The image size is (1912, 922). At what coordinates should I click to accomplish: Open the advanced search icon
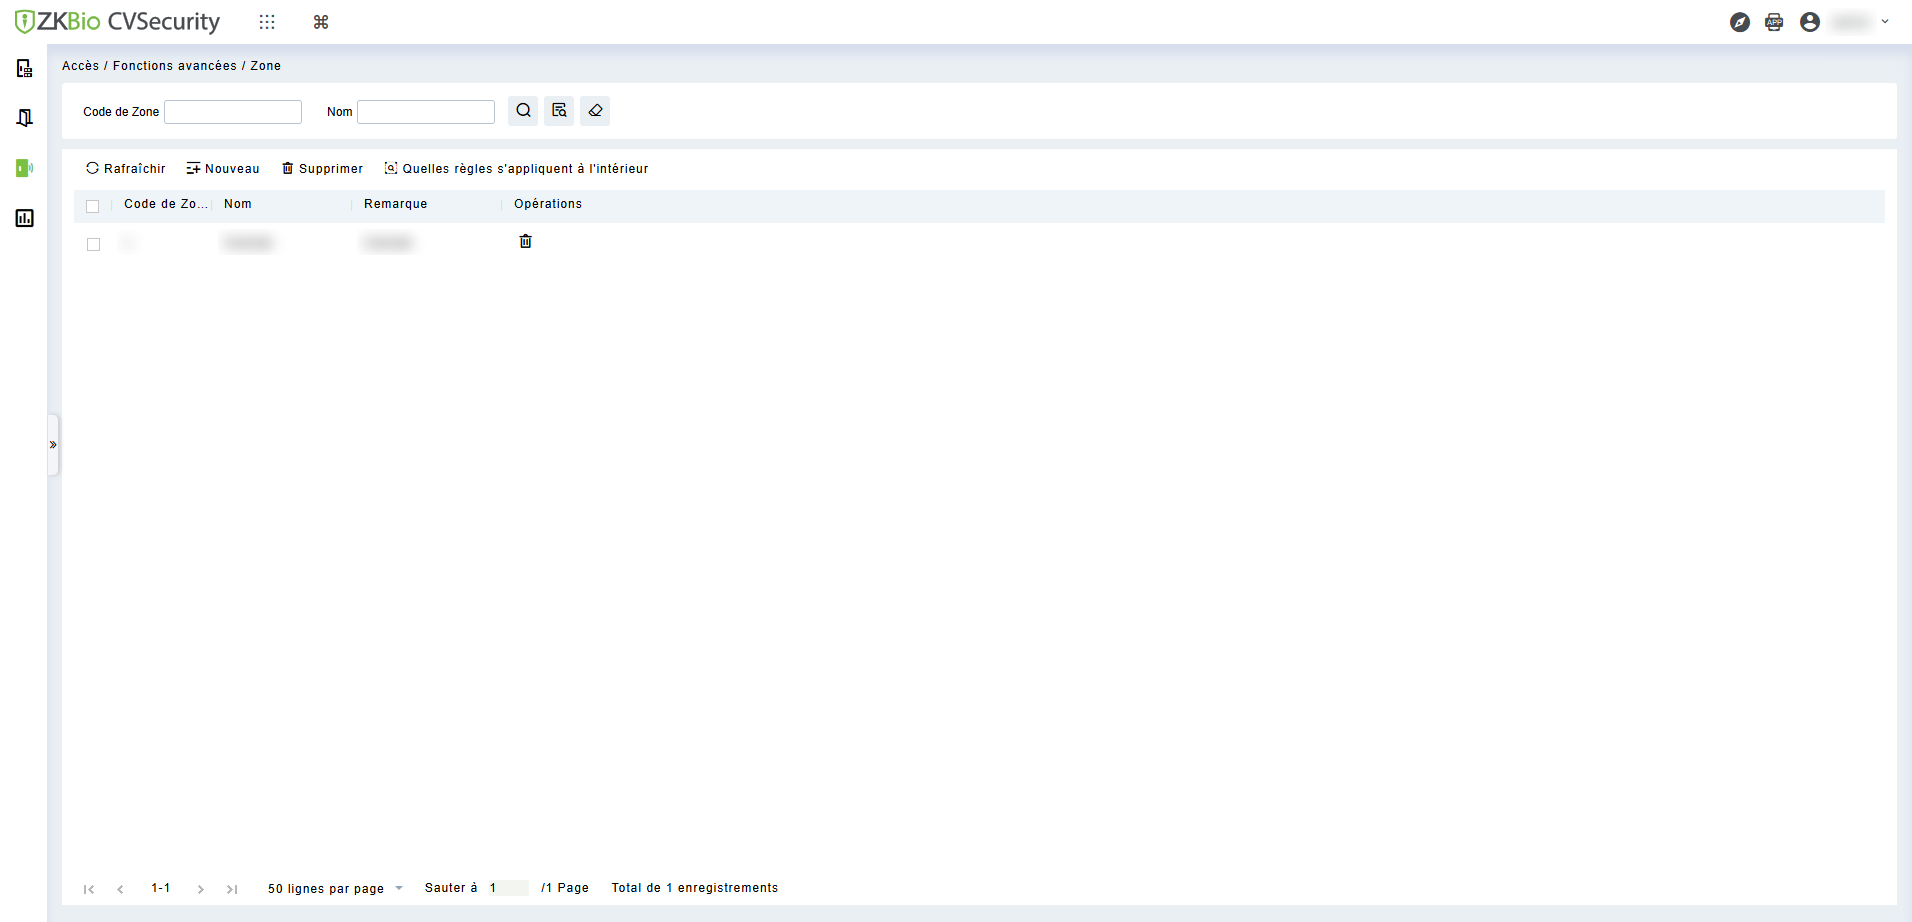coord(559,111)
